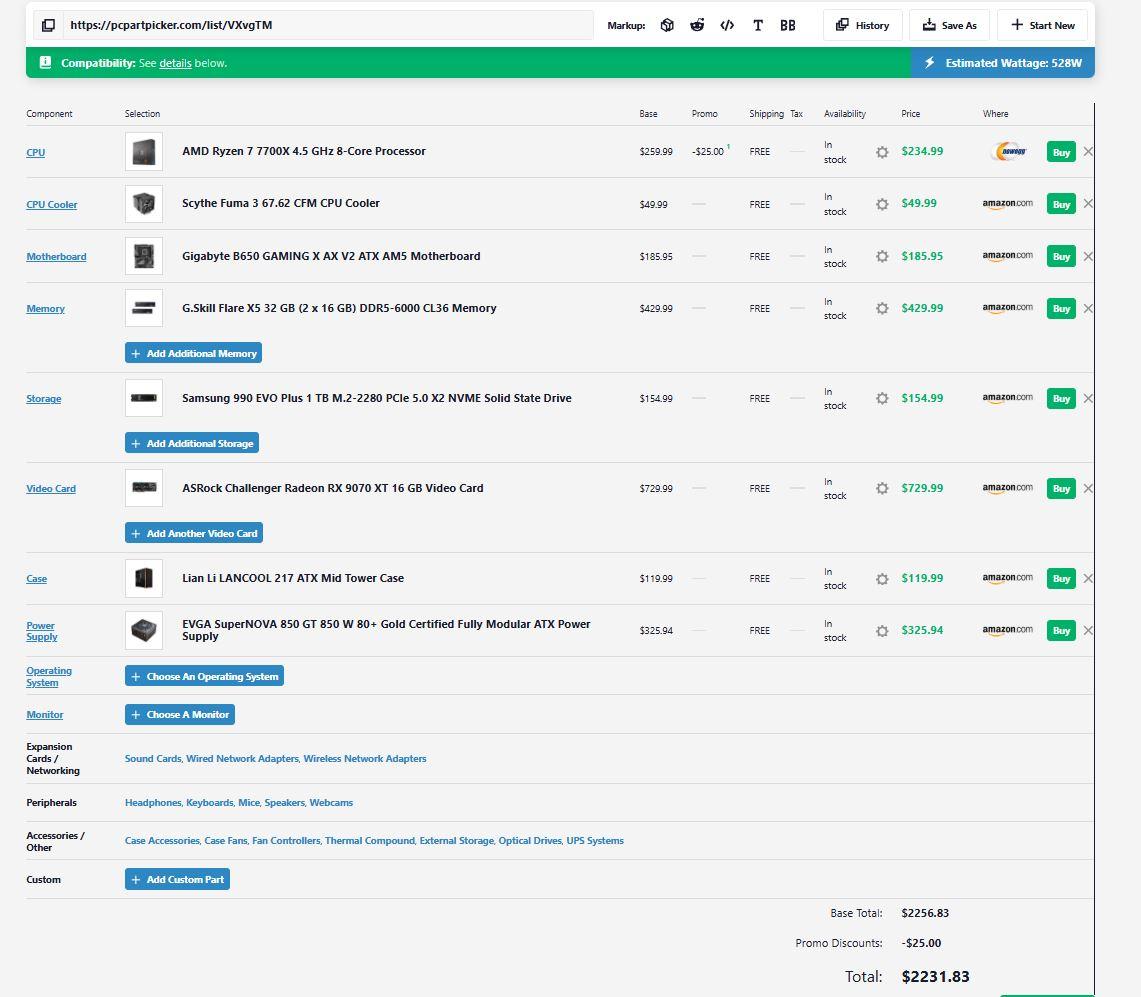Screen dimensions: 1141x997
Task: Choose the Reddit markup icon
Action: click(x=697, y=25)
